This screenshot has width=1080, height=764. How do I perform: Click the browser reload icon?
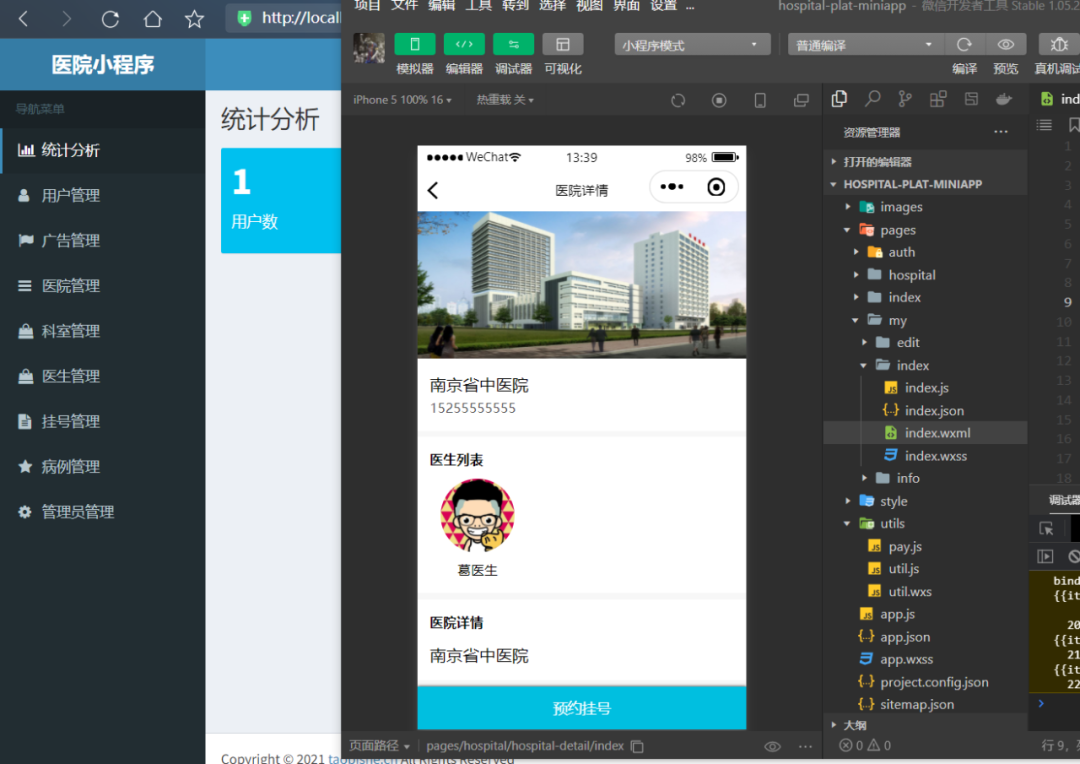[x=110, y=19]
